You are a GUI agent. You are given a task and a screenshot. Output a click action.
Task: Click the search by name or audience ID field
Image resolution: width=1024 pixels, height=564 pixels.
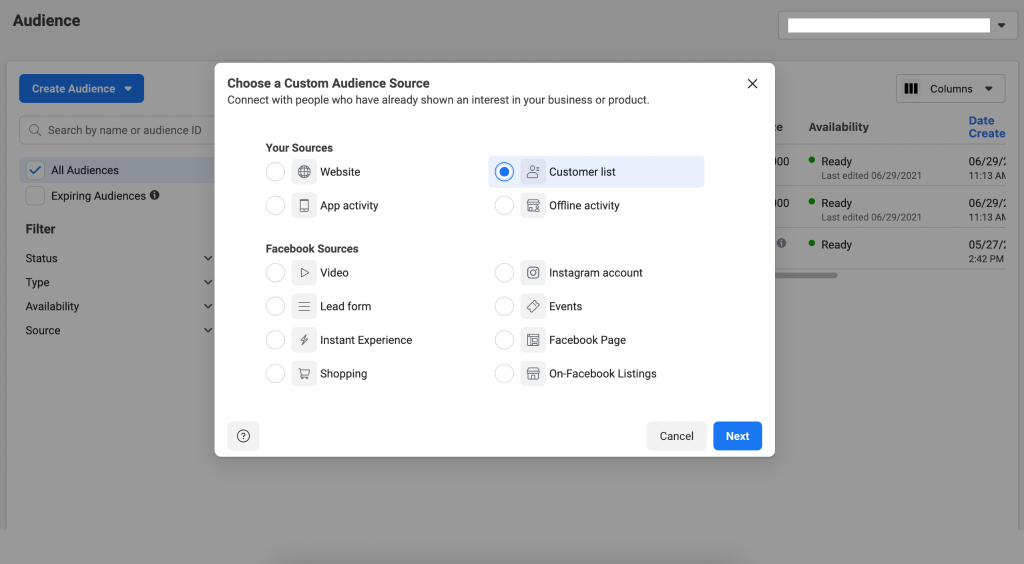click(118, 131)
